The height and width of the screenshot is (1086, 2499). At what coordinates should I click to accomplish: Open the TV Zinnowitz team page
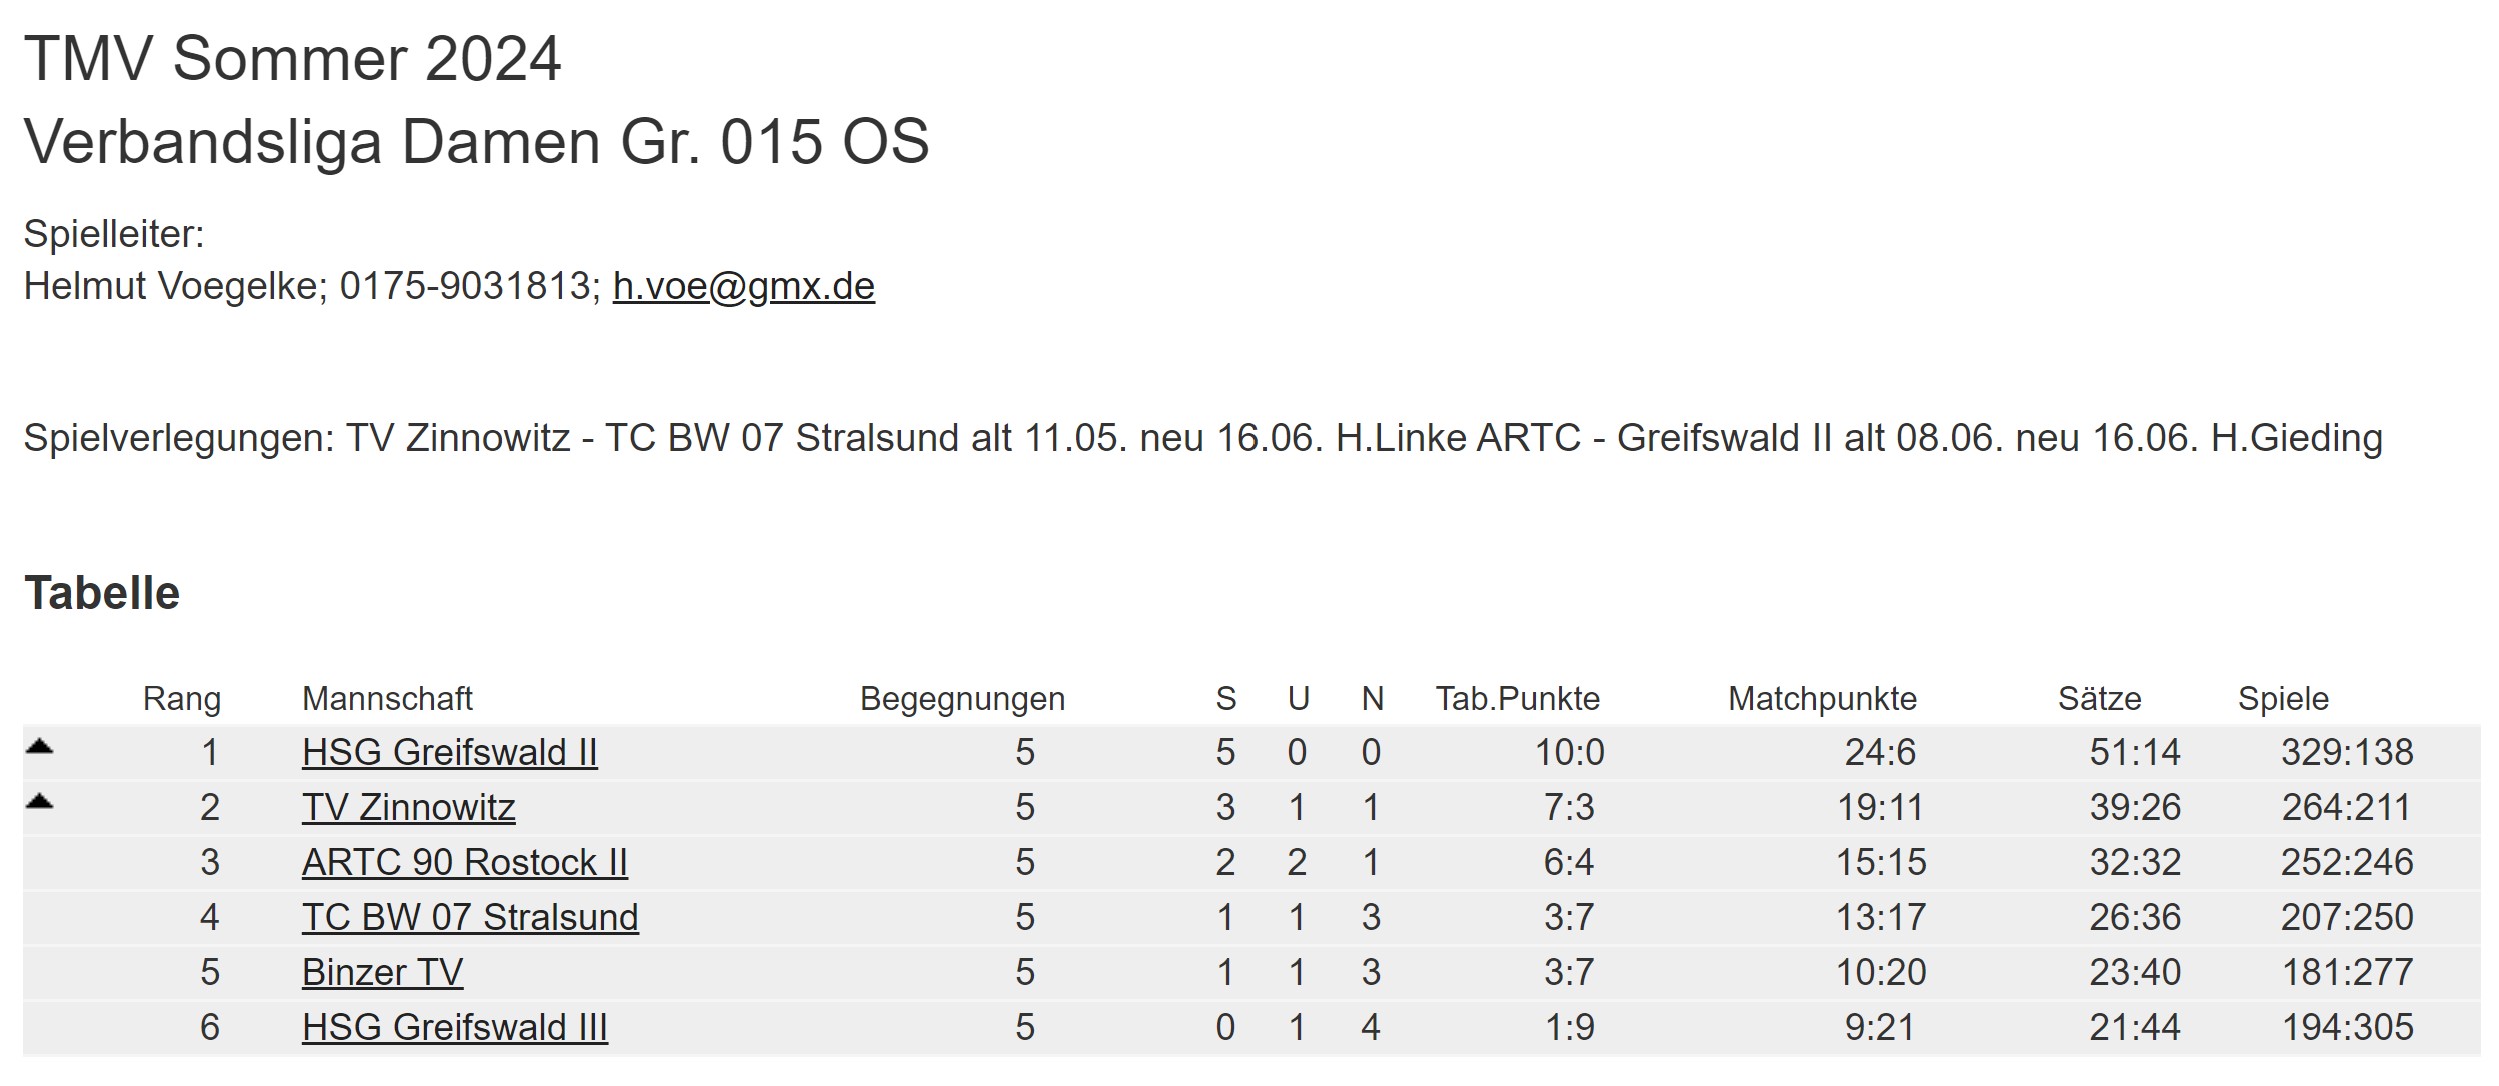[x=409, y=807]
